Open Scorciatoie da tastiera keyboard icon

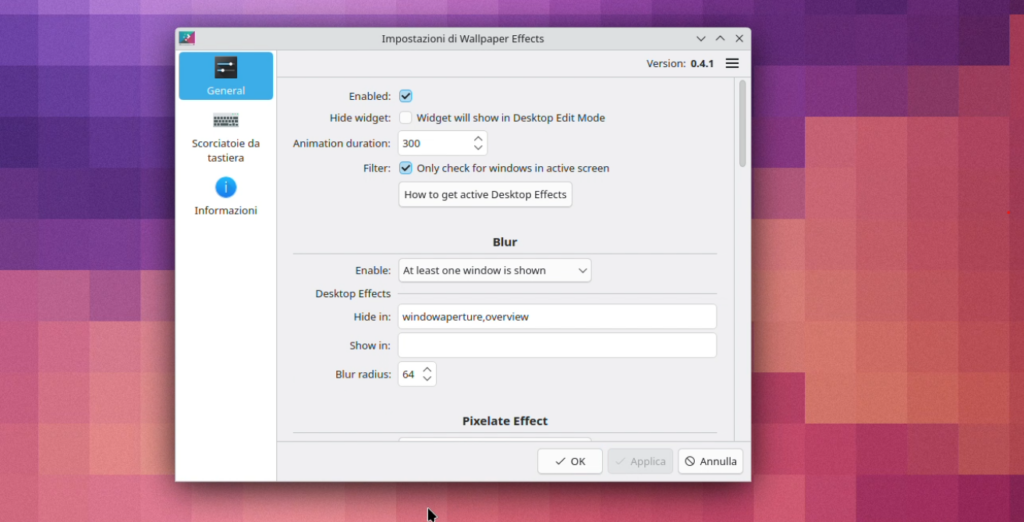click(x=226, y=120)
